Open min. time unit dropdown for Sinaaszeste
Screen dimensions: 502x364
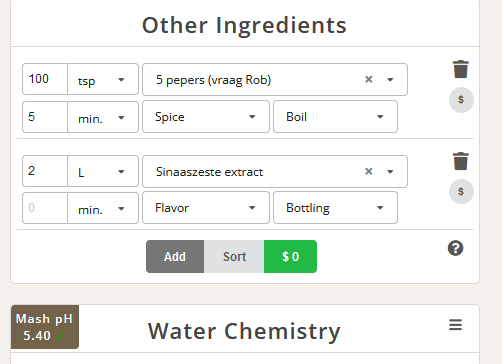coord(103,208)
